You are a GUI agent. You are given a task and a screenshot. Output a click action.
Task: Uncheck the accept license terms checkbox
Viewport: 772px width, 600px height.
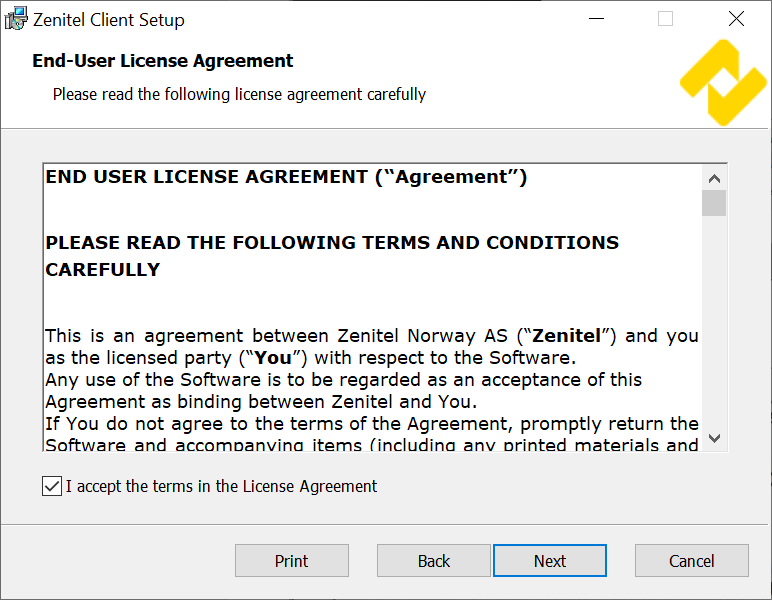[x=52, y=487]
